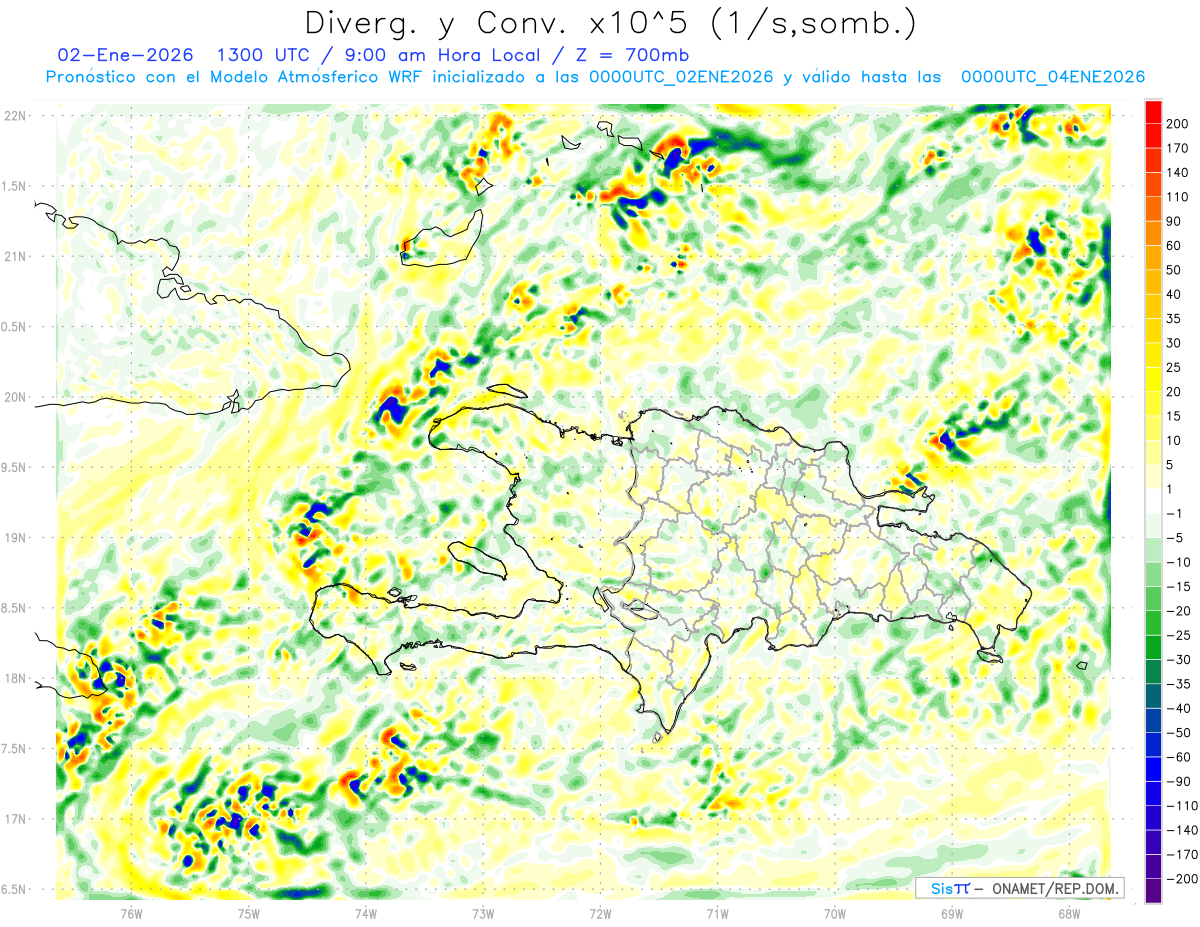1200x927 pixels.
Task: Click the '110' color scale value
Action: coord(1178,197)
